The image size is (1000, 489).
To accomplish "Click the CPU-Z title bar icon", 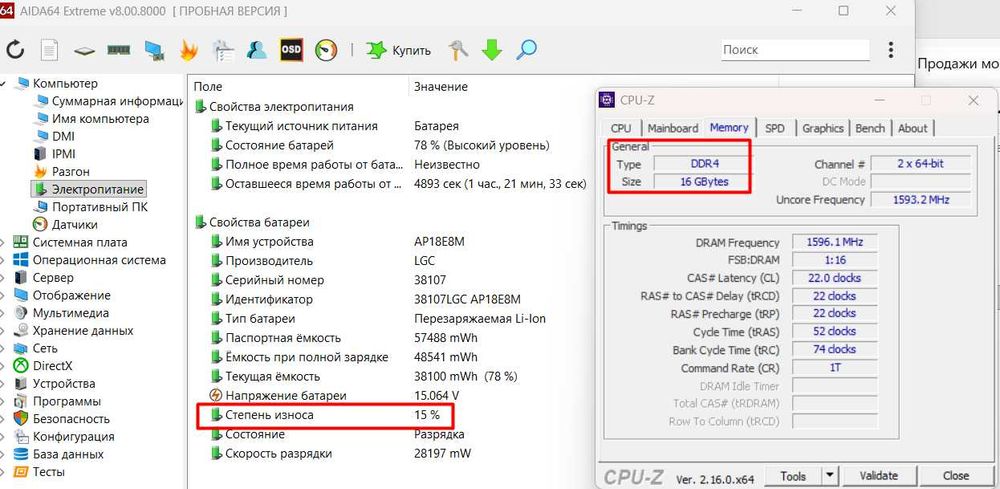I will 608,100.
